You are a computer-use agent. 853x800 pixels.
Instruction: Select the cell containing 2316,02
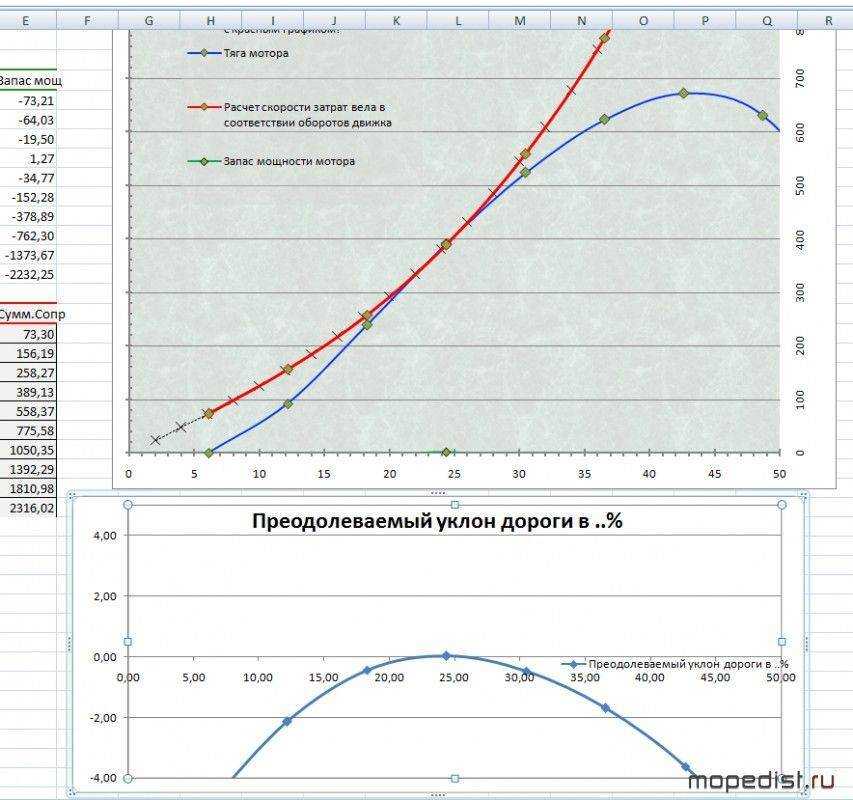coord(28,508)
